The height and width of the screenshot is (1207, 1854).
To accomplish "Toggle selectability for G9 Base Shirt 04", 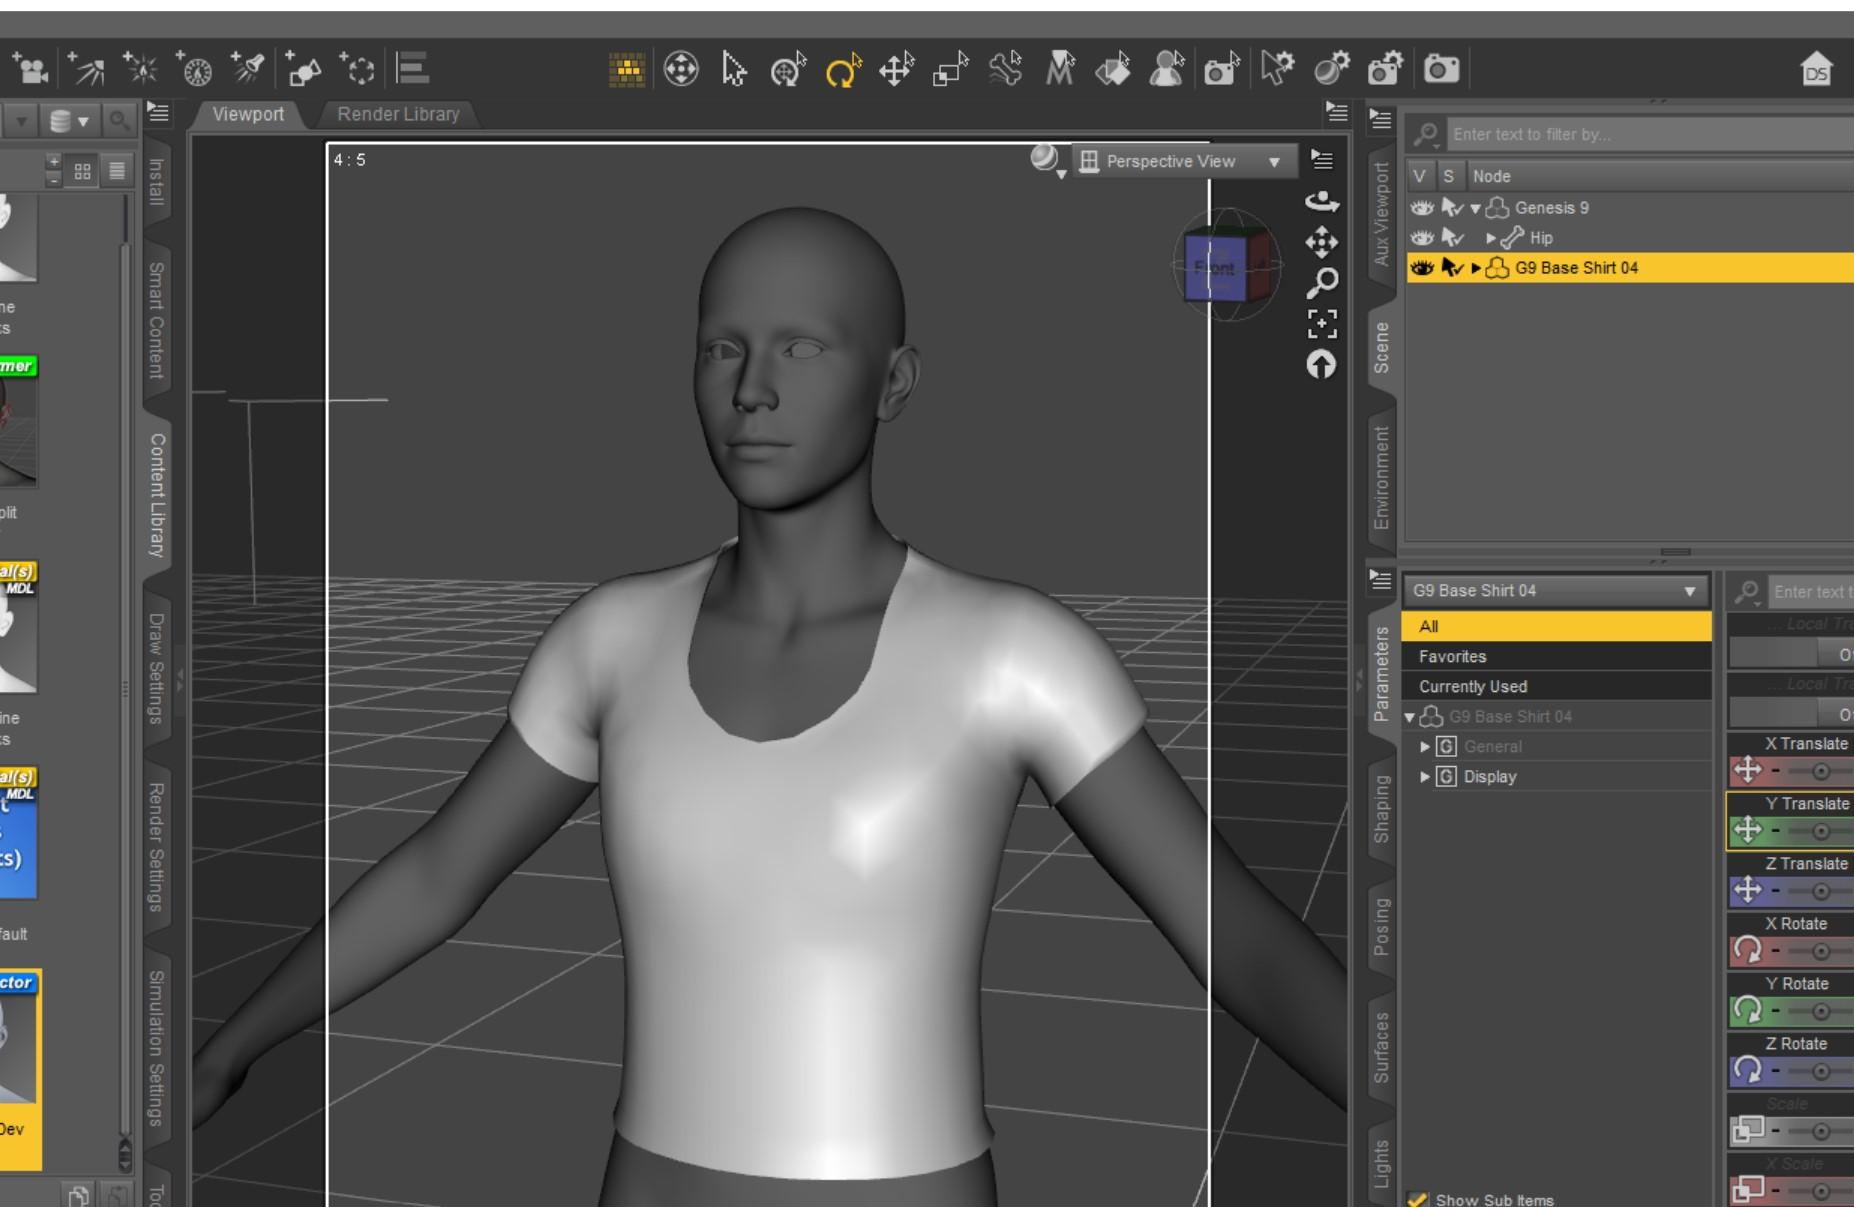I will point(1452,268).
